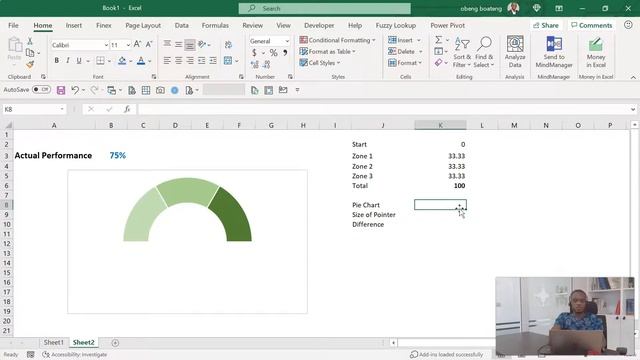Viewport: 640px width, 360px height.
Task: Click the Wrap Text icon
Action: [228, 44]
